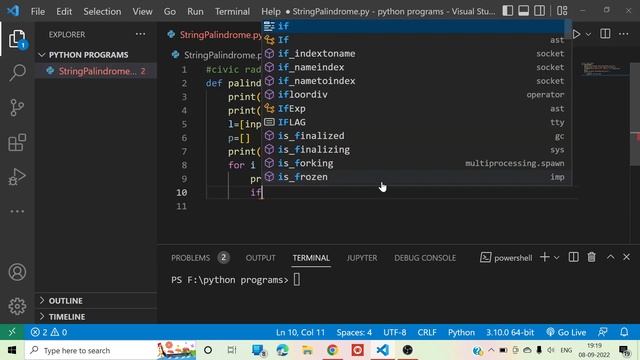Open the Accounts menu icon
Screen dimensions: 640x360
(x=17, y=272)
